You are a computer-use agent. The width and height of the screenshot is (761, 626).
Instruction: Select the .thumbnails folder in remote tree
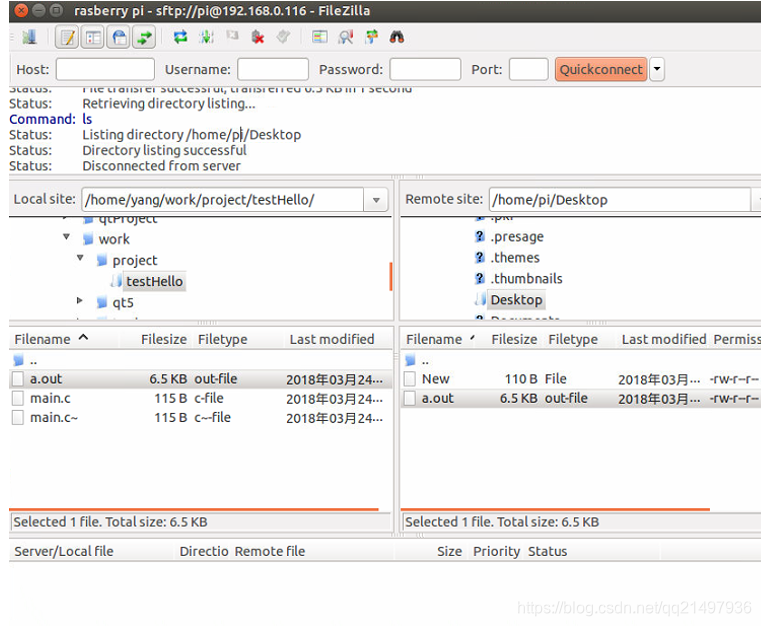527,279
